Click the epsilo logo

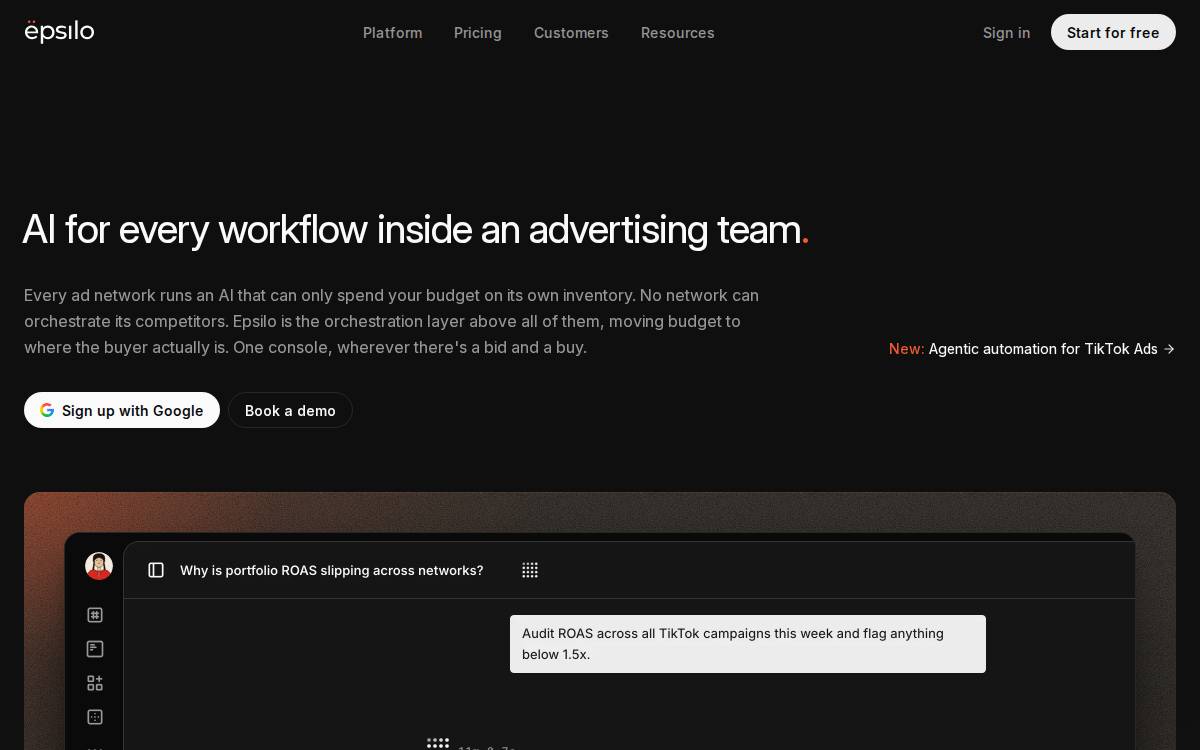point(59,31)
